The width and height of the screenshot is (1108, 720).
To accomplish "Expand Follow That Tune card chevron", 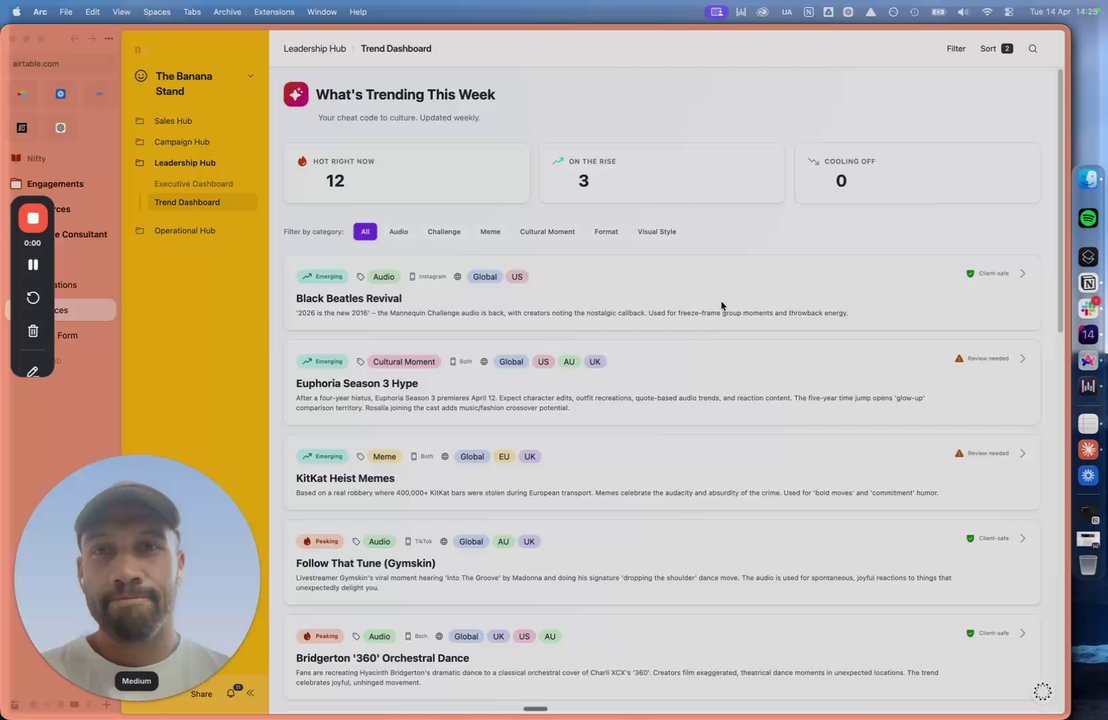I will [1022, 538].
